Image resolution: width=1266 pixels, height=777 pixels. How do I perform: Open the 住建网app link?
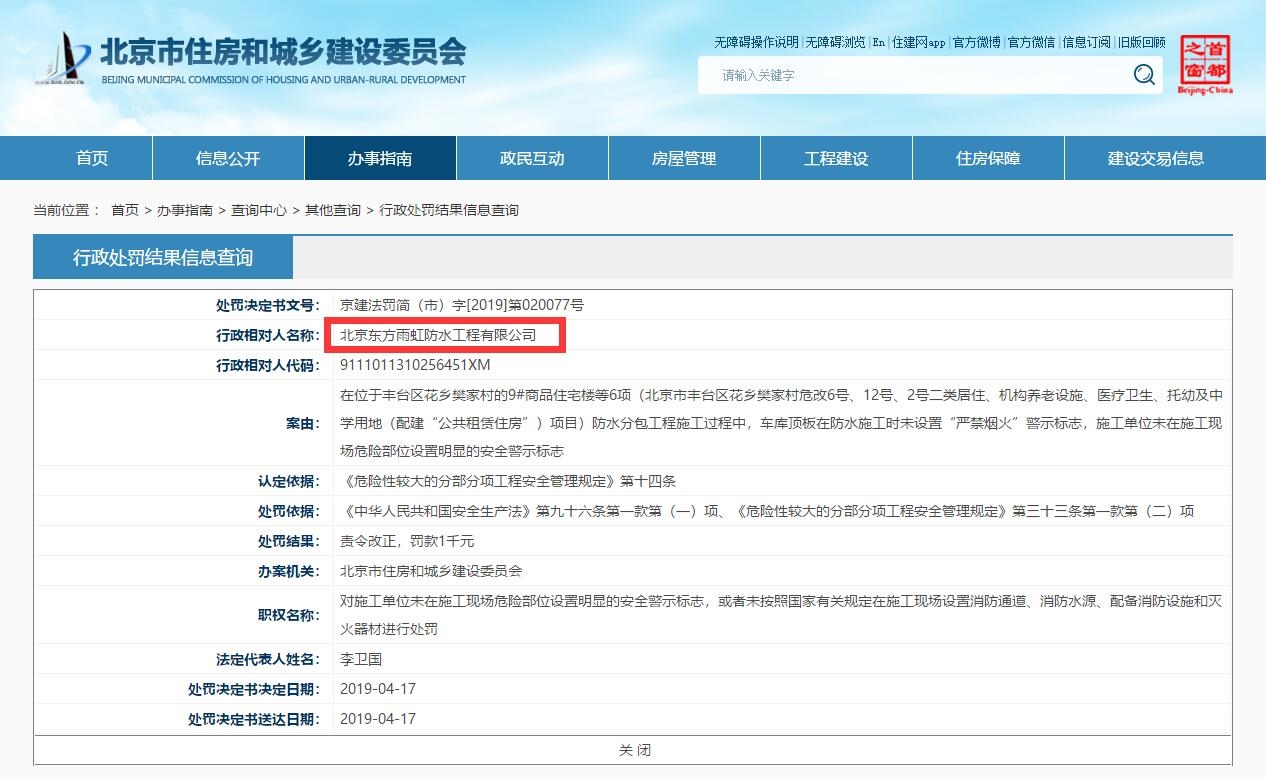[918, 42]
